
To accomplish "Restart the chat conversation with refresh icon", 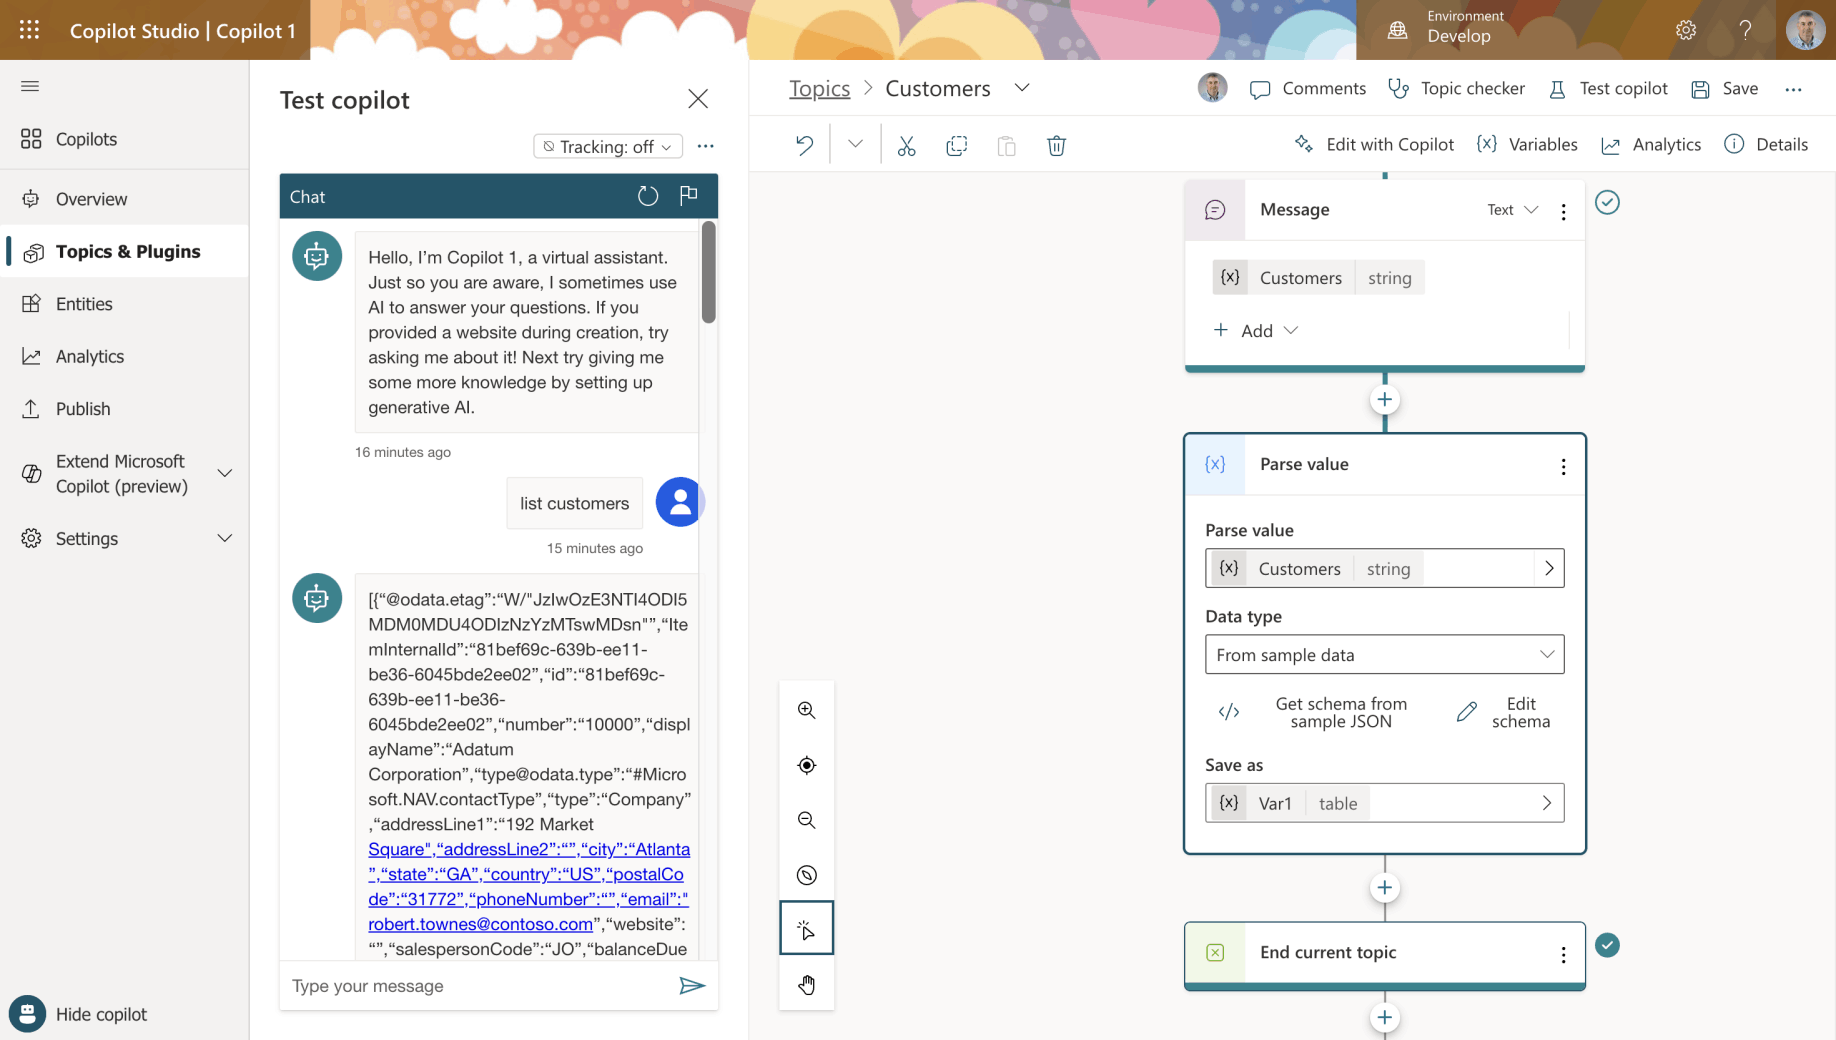I will click(648, 196).
